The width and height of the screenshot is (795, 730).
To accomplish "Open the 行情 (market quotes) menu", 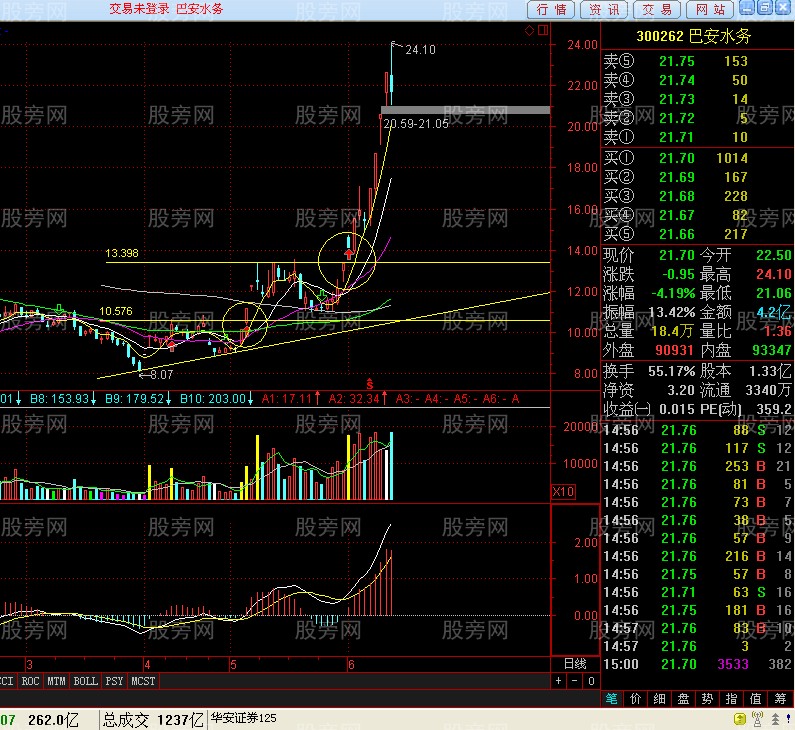I will [x=551, y=9].
